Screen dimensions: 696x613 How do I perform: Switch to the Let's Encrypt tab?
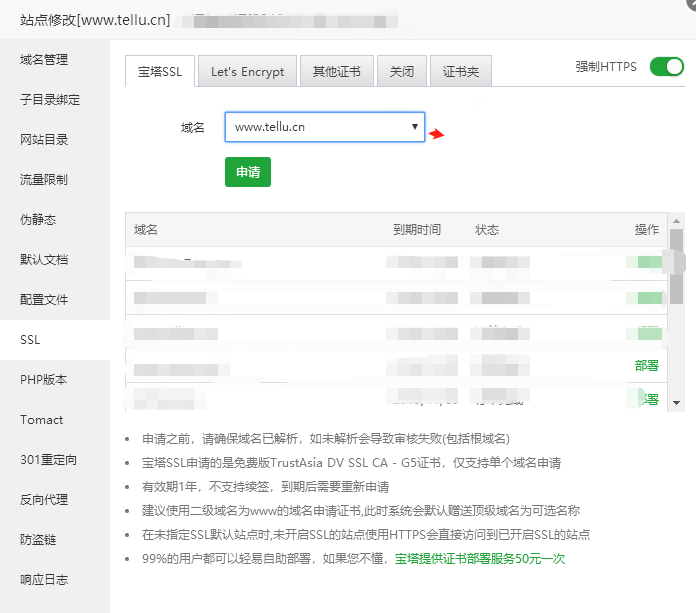click(247, 71)
